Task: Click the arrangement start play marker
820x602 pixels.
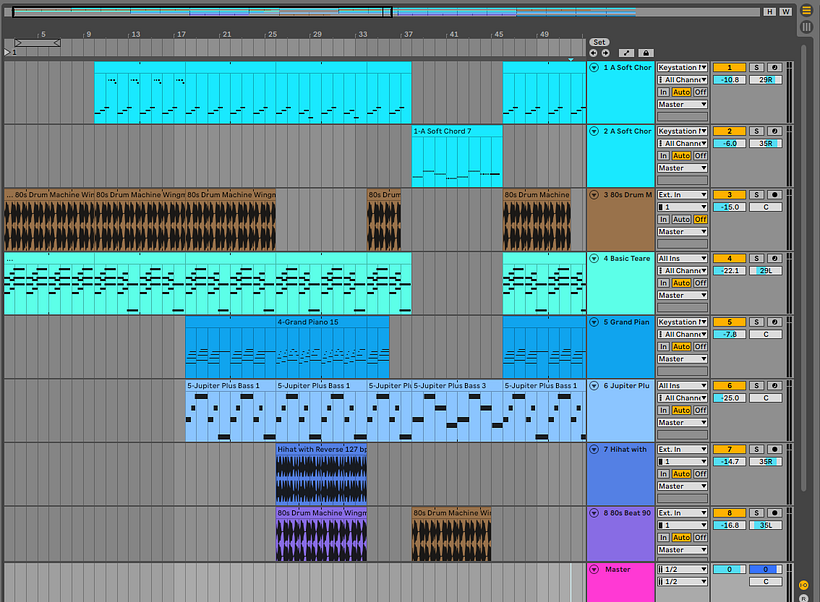Action: point(7,52)
